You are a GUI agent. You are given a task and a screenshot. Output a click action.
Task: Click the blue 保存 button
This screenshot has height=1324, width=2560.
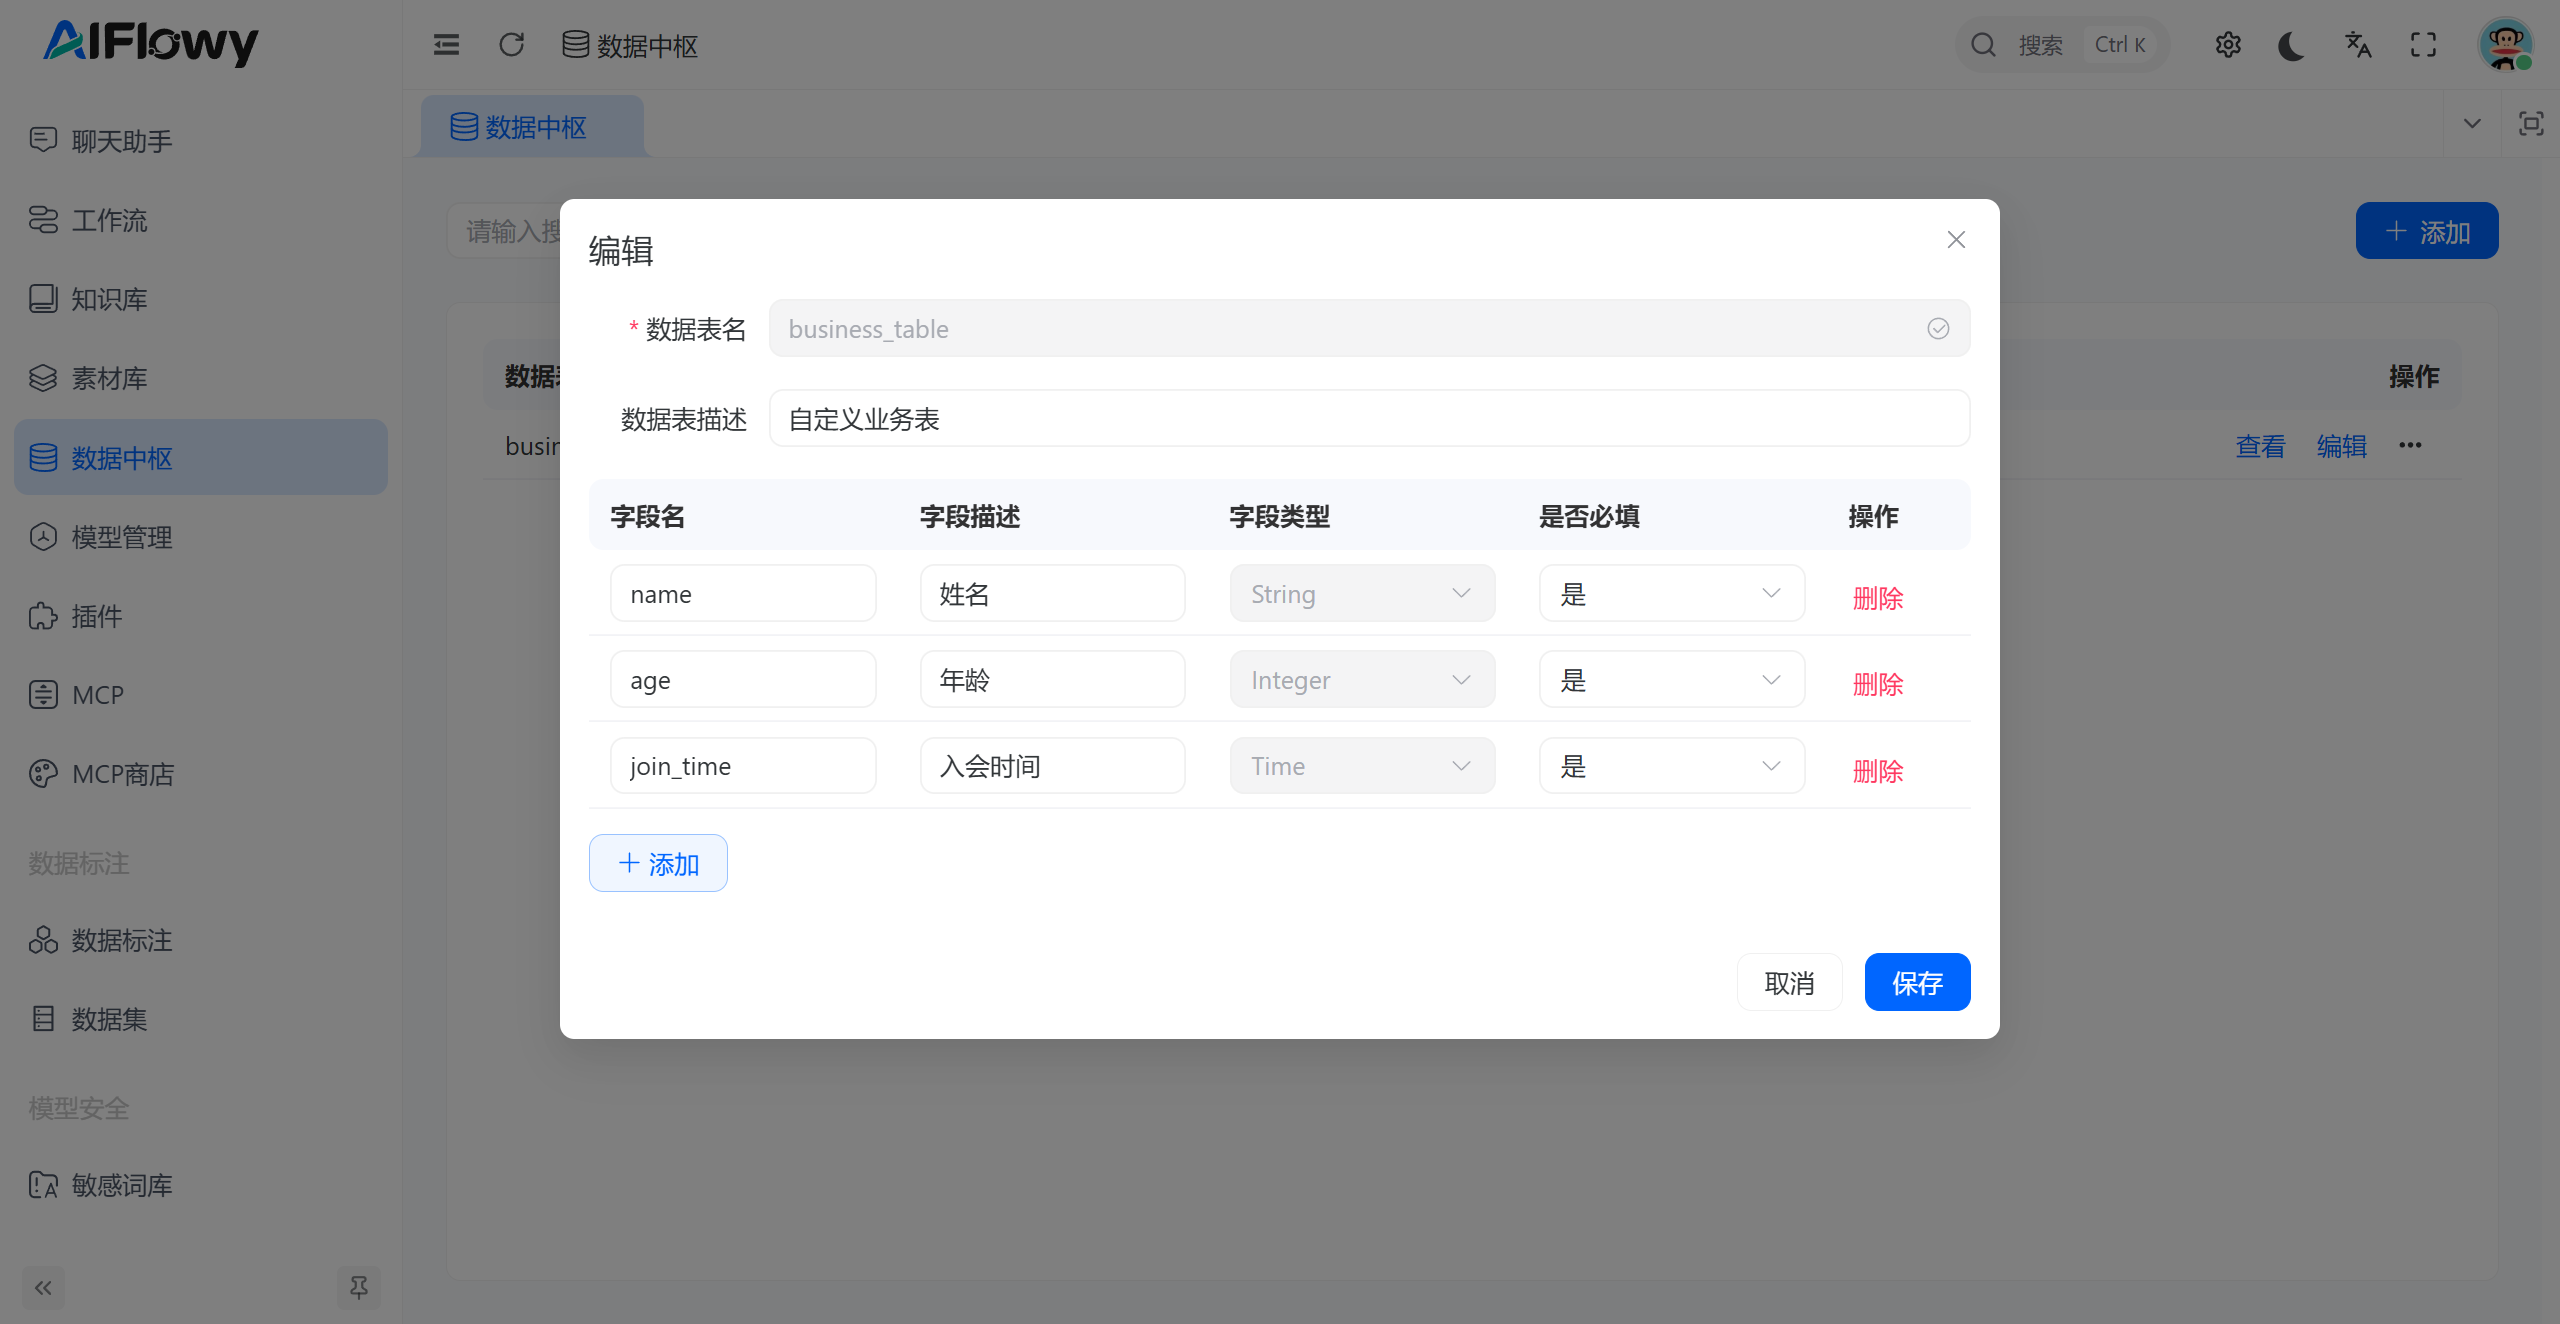(x=1916, y=983)
